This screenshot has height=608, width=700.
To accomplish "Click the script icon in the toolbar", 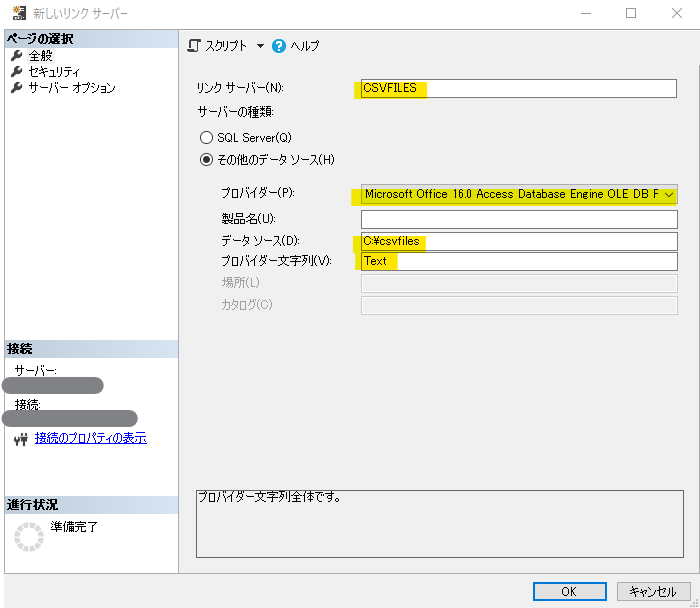I will point(194,46).
